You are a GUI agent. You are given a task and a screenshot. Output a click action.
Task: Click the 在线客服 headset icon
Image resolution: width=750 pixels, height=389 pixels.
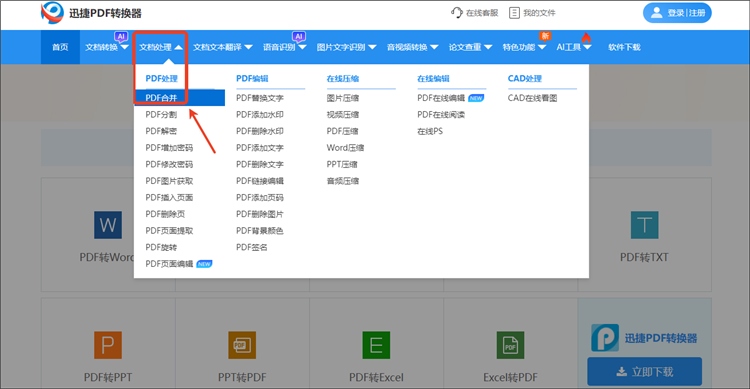[456, 13]
